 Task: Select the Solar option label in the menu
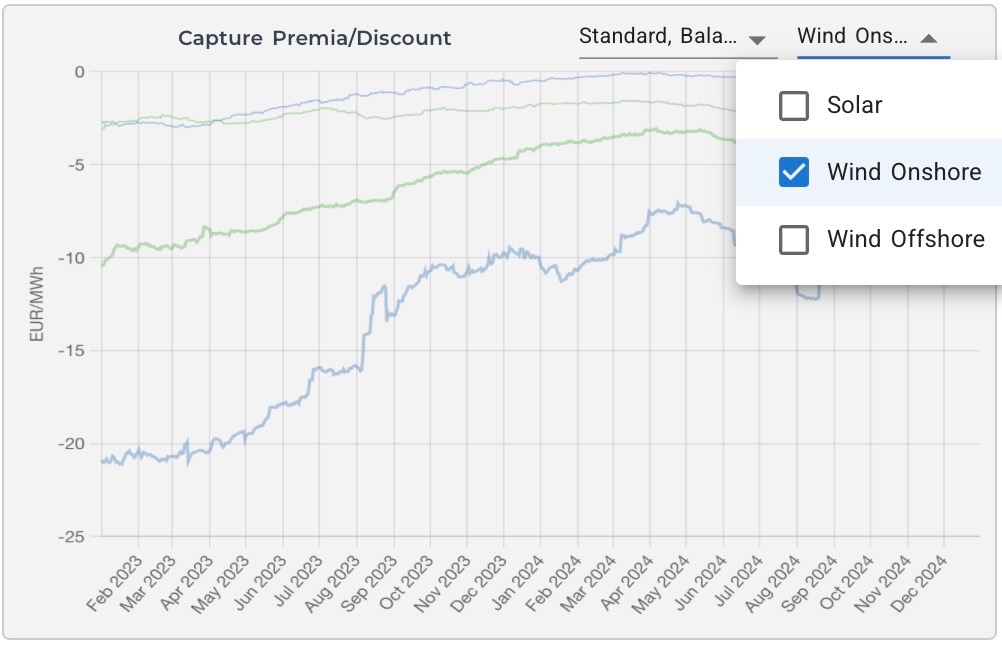854,106
